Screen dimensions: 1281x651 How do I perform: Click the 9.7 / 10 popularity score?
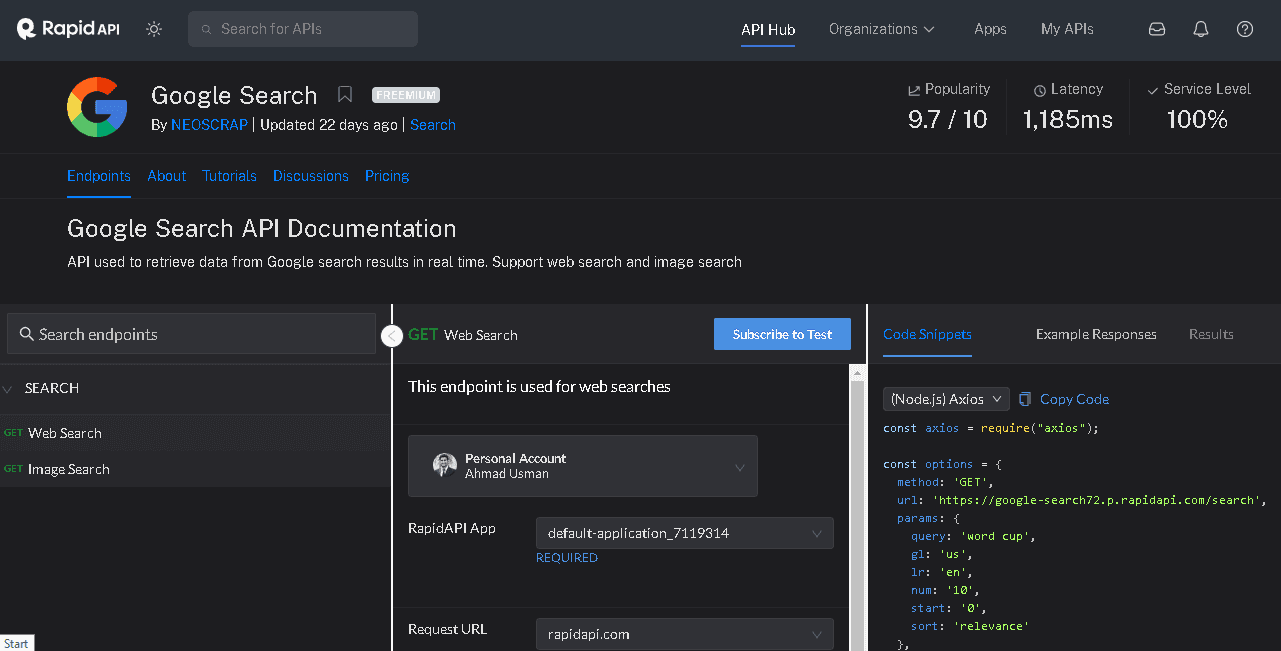coord(948,120)
